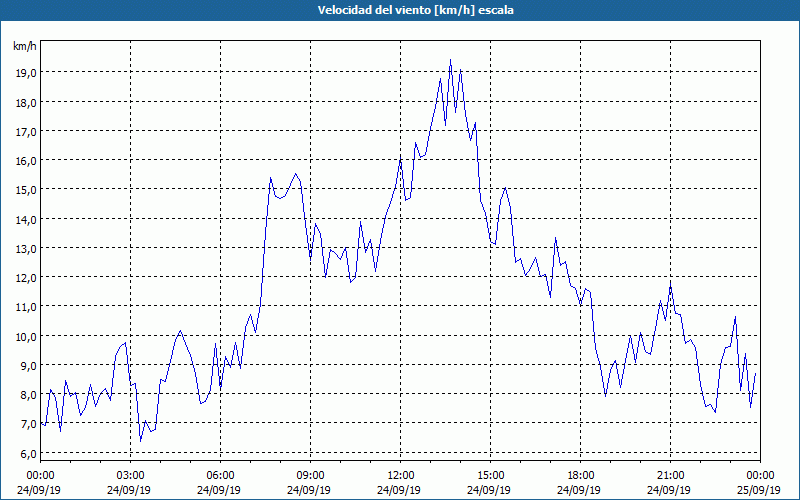Click the 'km/h' unit label
The width and height of the screenshot is (800, 500).
point(25,46)
